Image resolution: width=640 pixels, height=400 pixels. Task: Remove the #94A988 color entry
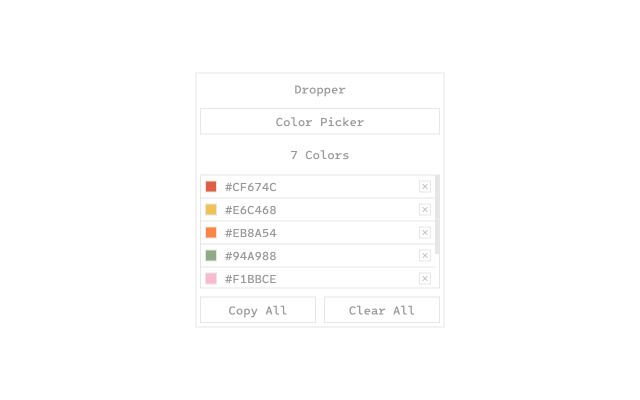(x=425, y=256)
